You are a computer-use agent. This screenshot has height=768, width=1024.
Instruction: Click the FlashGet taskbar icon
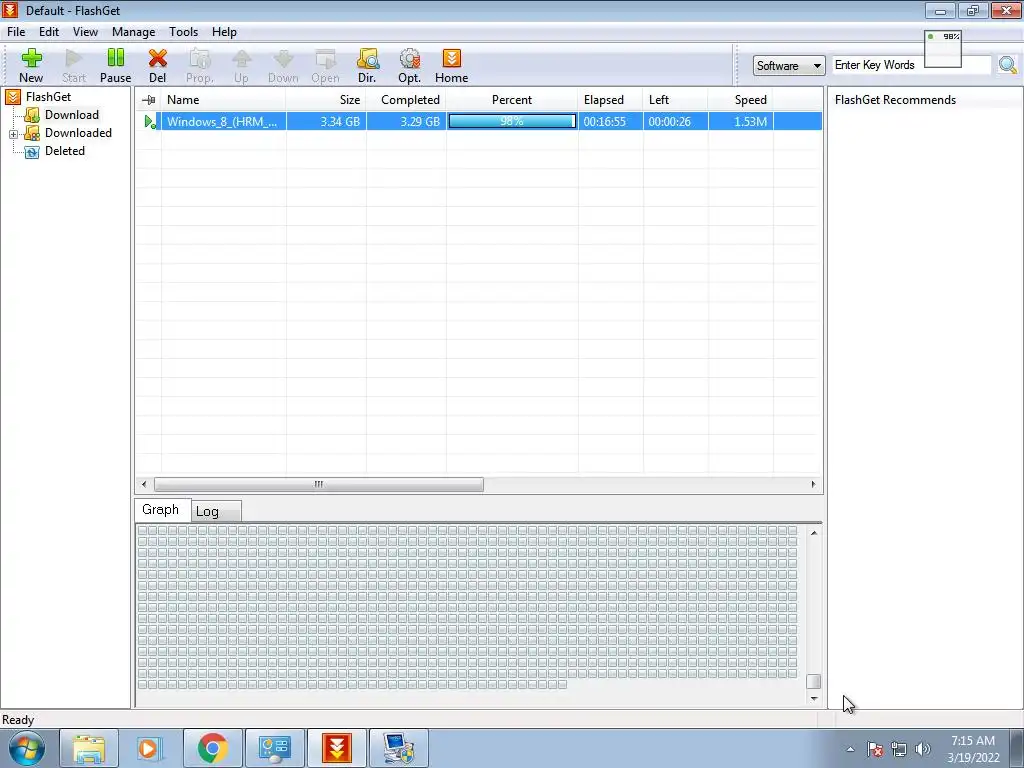pyautogui.click(x=337, y=748)
